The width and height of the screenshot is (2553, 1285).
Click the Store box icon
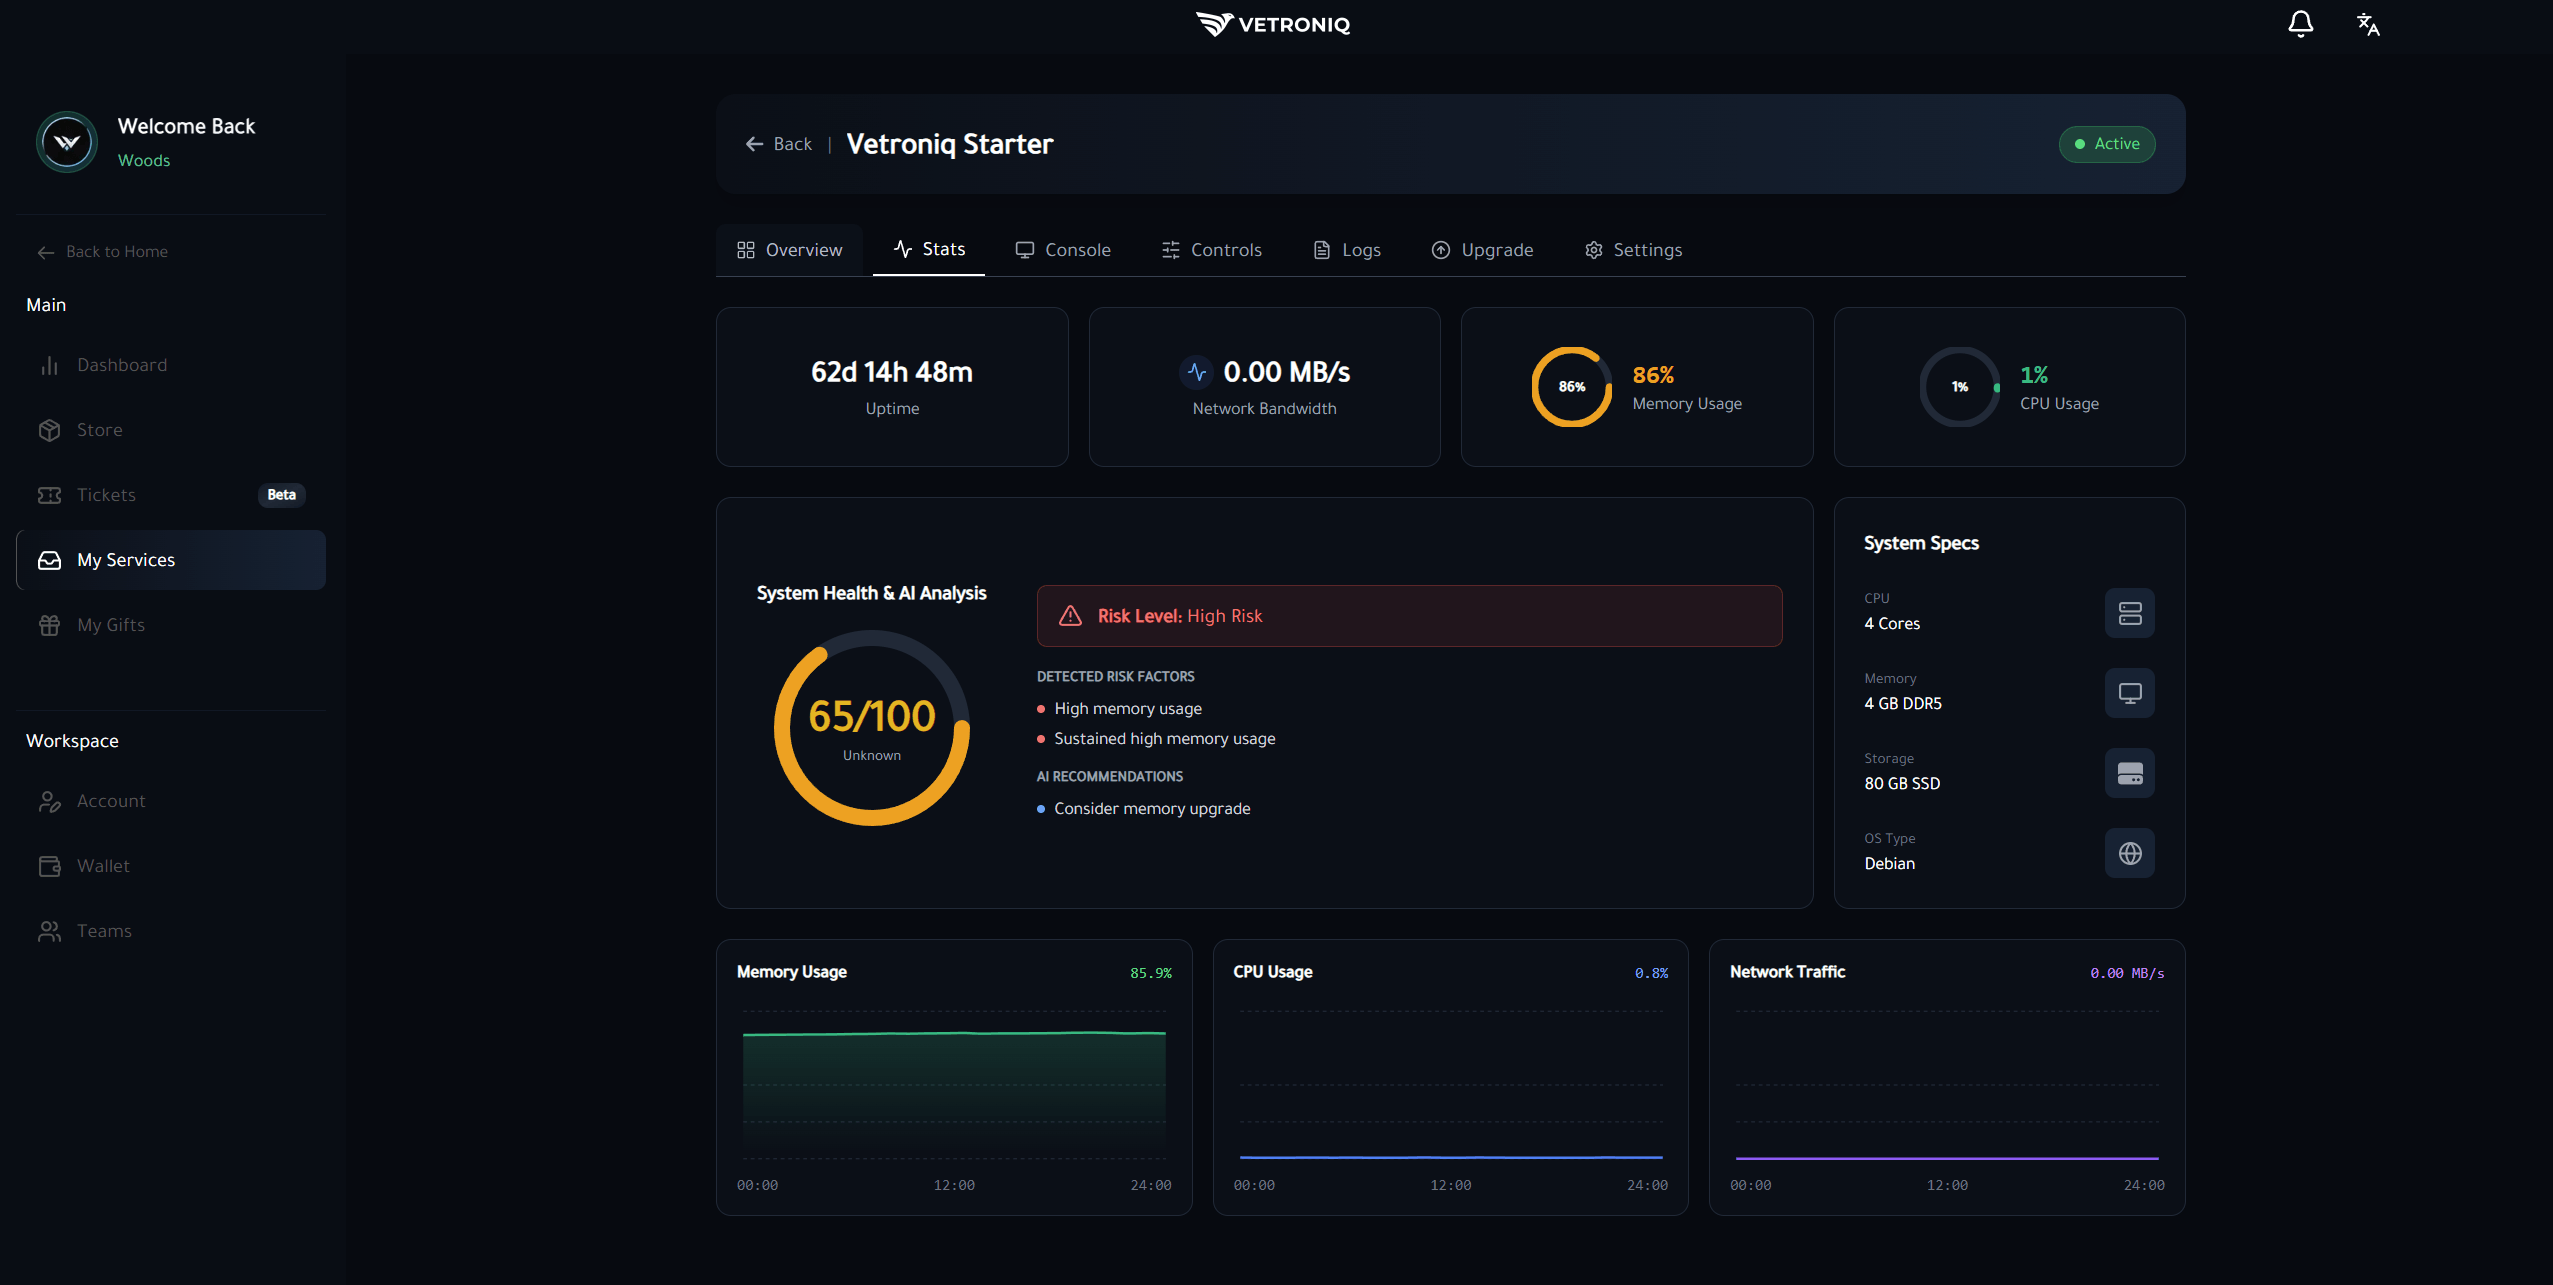click(49, 430)
